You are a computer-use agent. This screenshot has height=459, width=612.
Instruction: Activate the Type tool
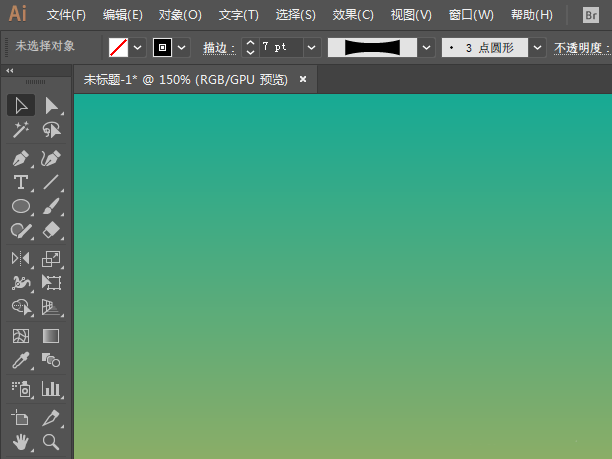[x=21, y=182]
